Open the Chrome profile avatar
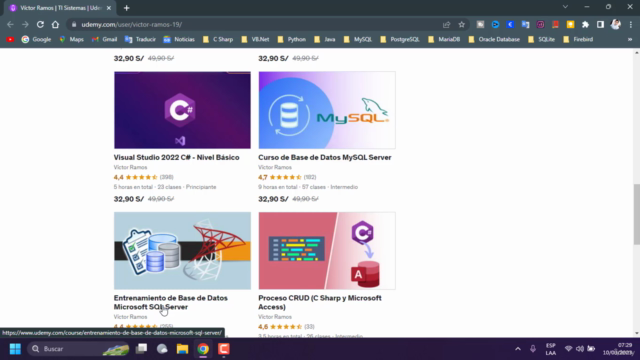The height and width of the screenshot is (360, 640). [x=616, y=24]
